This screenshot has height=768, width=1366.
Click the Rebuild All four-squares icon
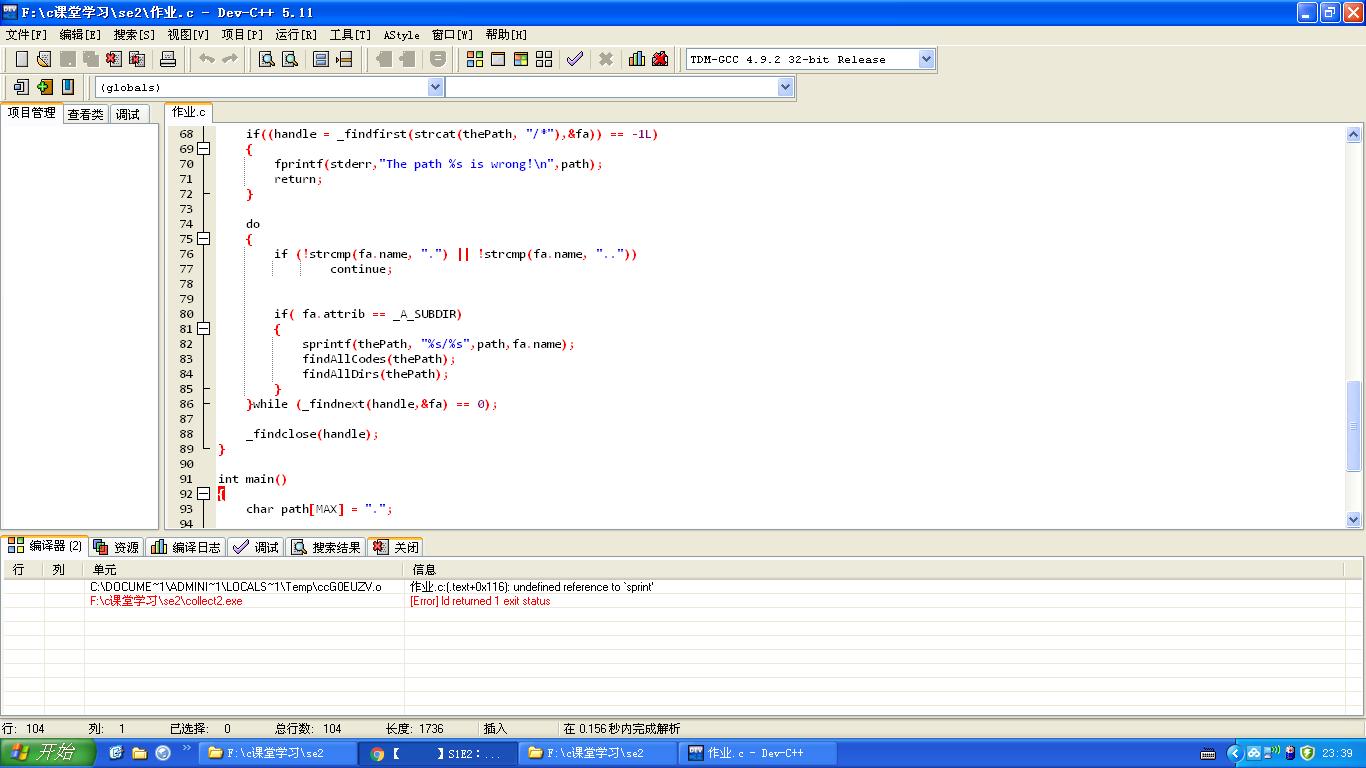(x=544, y=60)
